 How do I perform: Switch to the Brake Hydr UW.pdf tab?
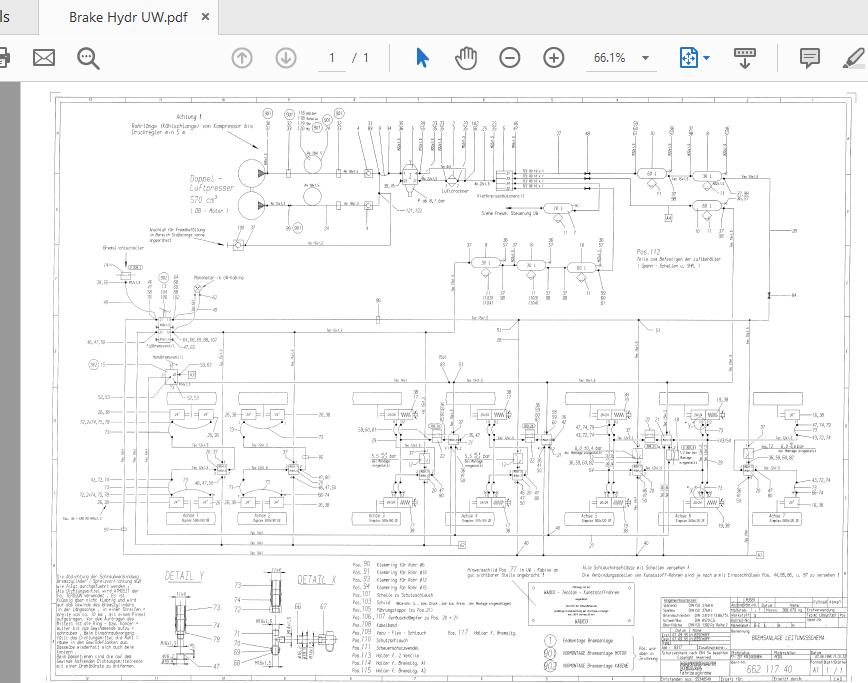click(130, 17)
